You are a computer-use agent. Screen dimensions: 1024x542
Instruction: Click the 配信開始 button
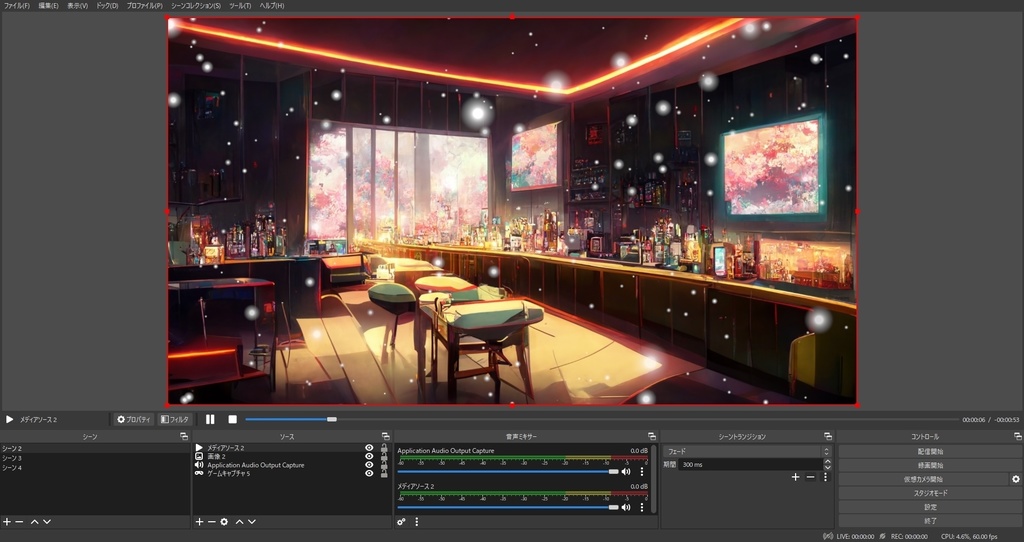click(x=930, y=451)
